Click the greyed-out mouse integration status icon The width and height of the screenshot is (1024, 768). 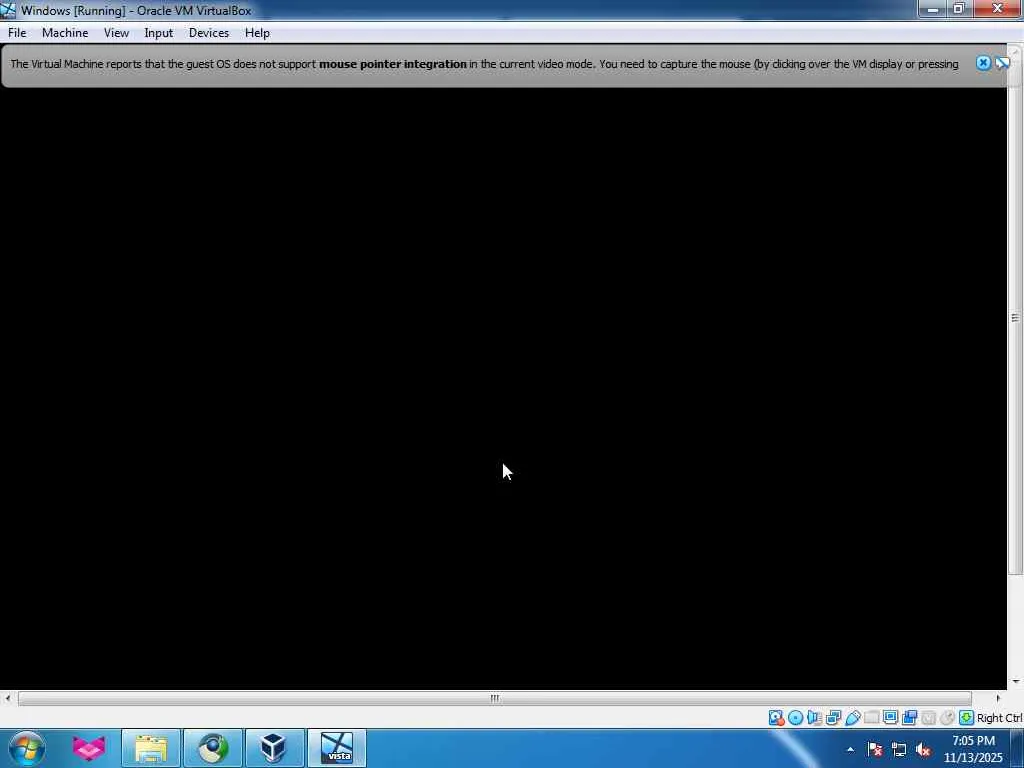point(947,718)
